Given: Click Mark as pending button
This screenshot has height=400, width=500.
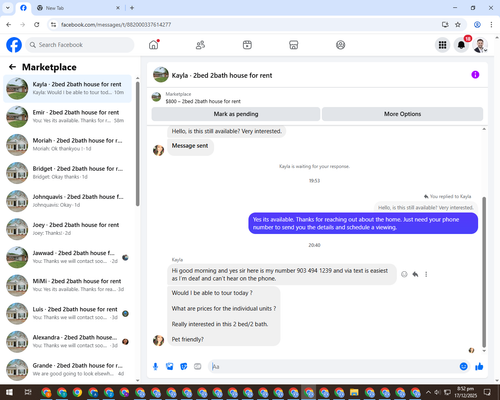Looking at the screenshot, I should pyautogui.click(x=236, y=114).
